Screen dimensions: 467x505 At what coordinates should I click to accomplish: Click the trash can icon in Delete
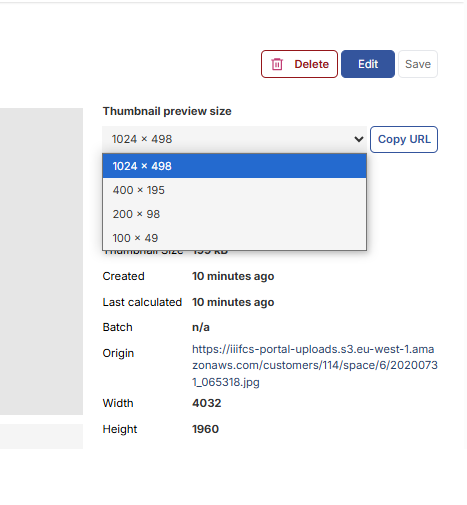point(277,64)
